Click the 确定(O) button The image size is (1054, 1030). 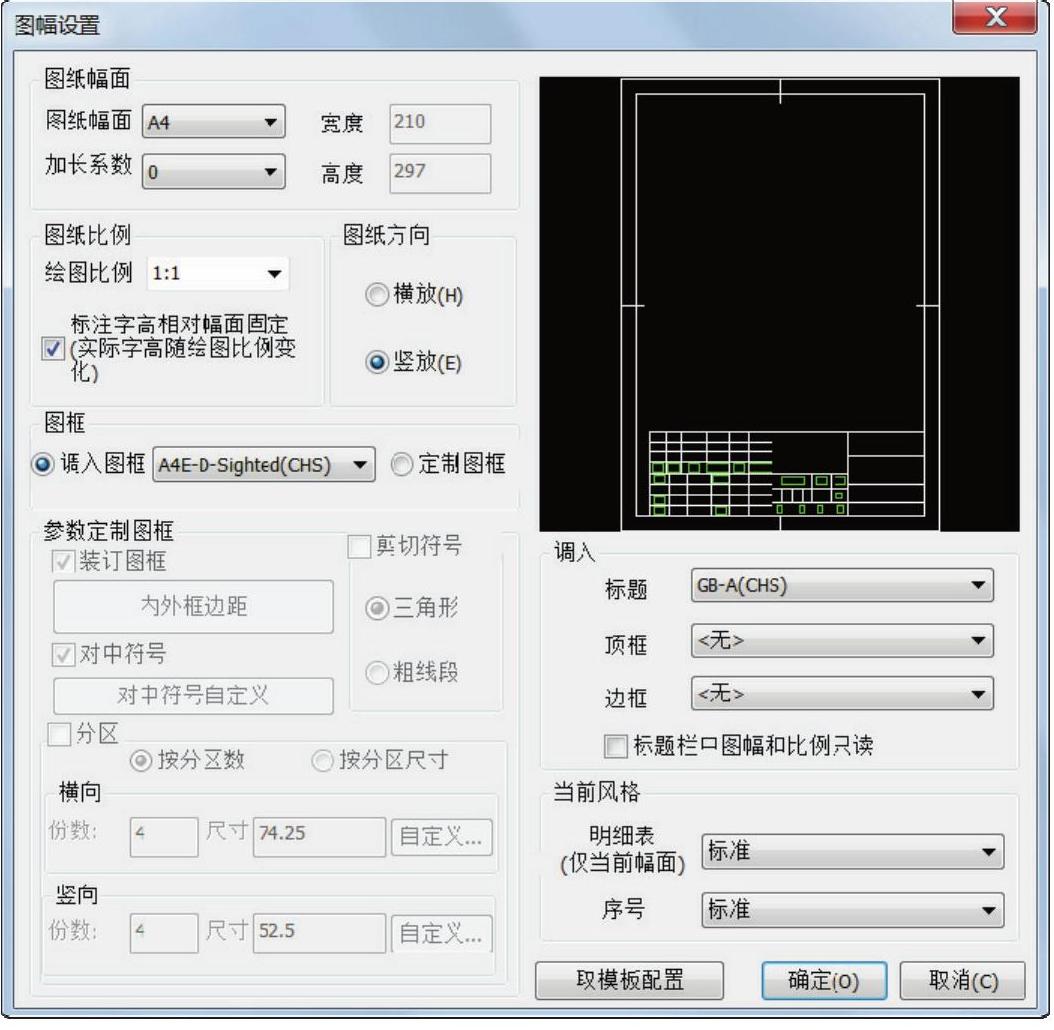coord(824,980)
